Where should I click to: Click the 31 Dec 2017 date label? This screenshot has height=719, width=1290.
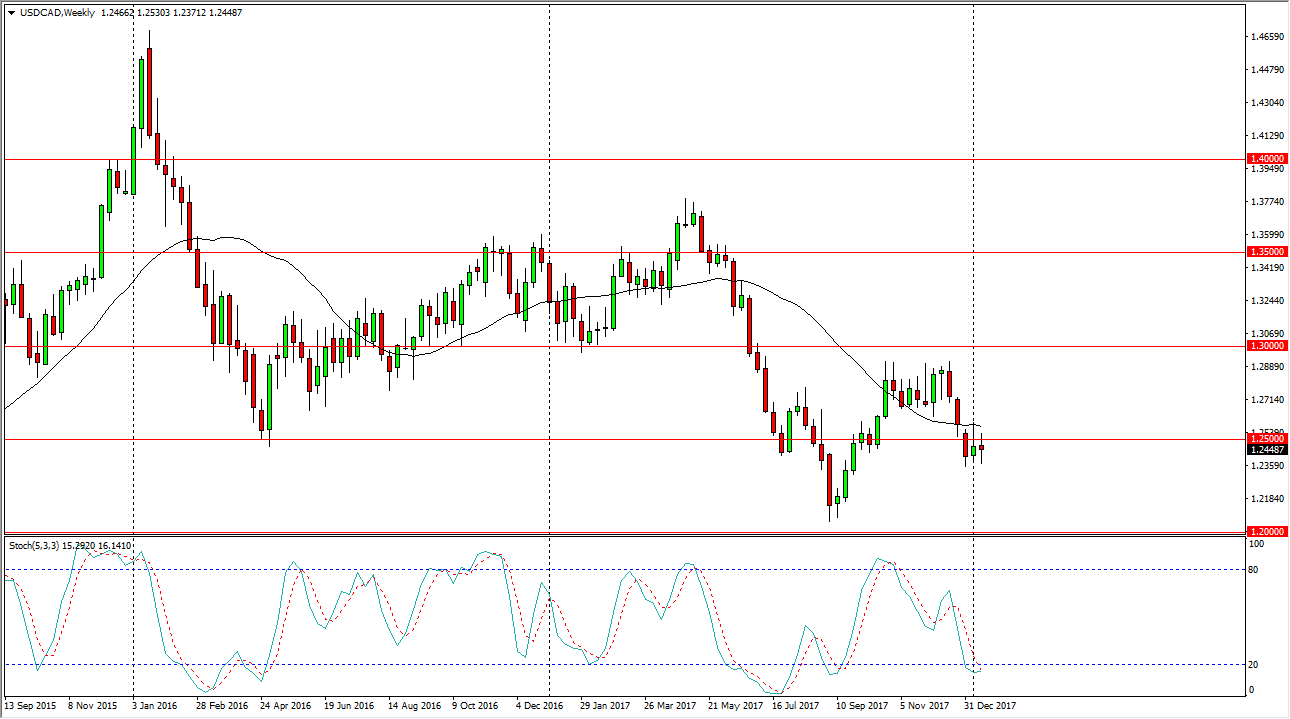click(x=991, y=706)
